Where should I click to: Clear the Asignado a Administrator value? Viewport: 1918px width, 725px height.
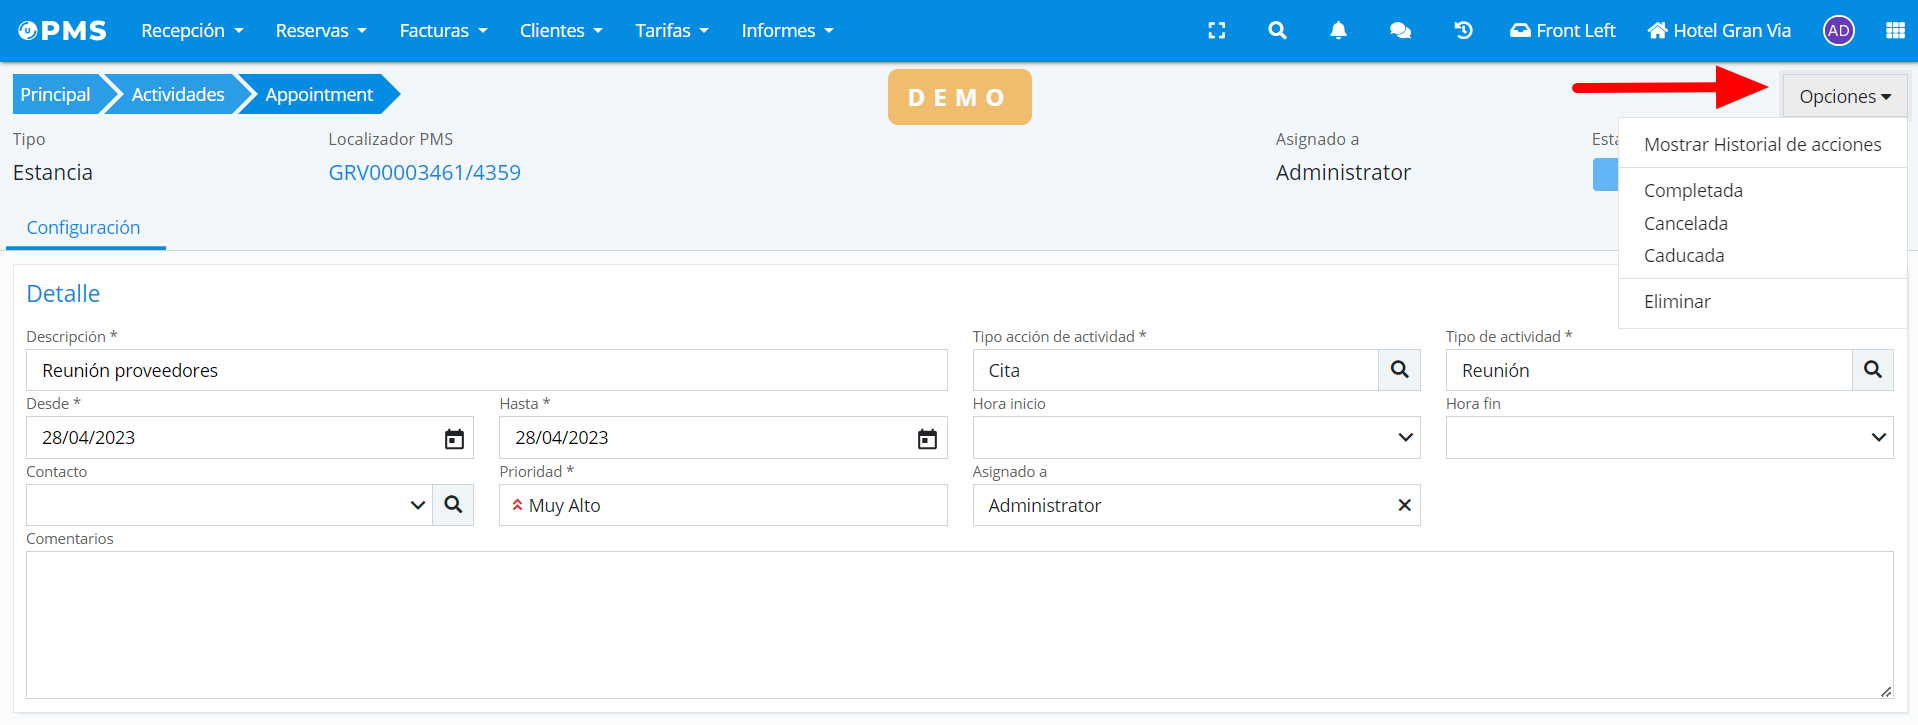pyautogui.click(x=1404, y=506)
